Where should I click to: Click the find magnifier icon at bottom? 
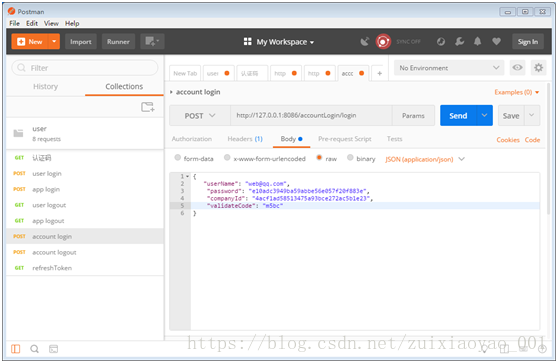click(x=35, y=349)
